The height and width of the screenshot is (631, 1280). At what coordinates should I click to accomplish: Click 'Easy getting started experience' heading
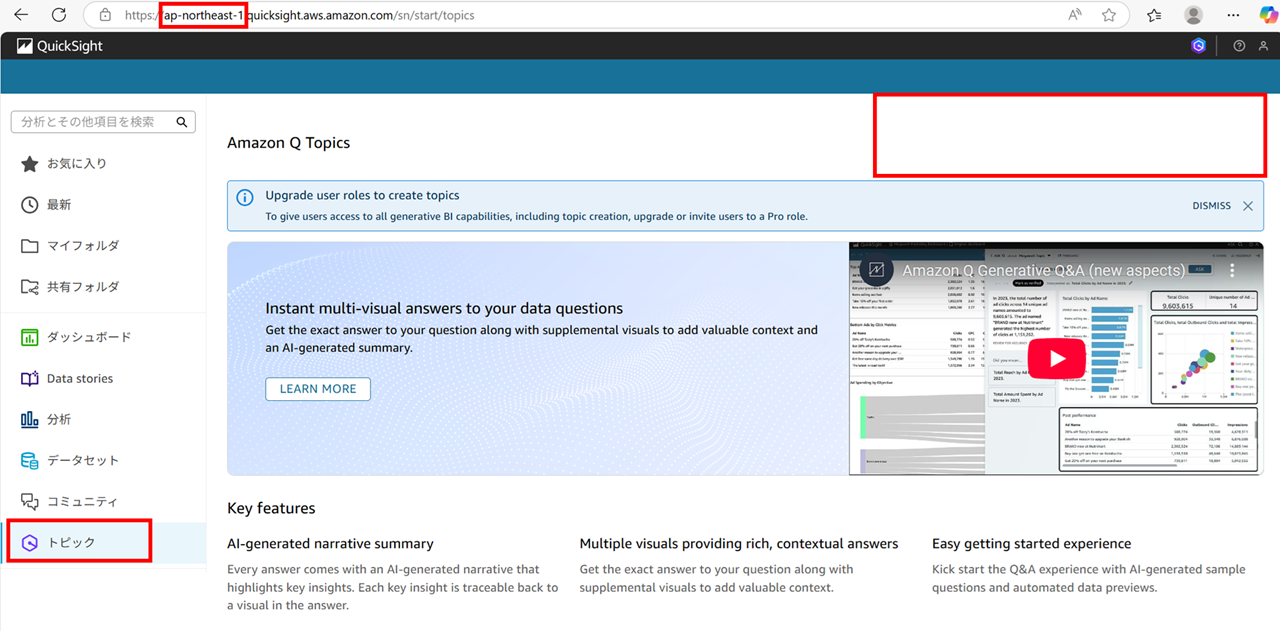pos(1032,544)
